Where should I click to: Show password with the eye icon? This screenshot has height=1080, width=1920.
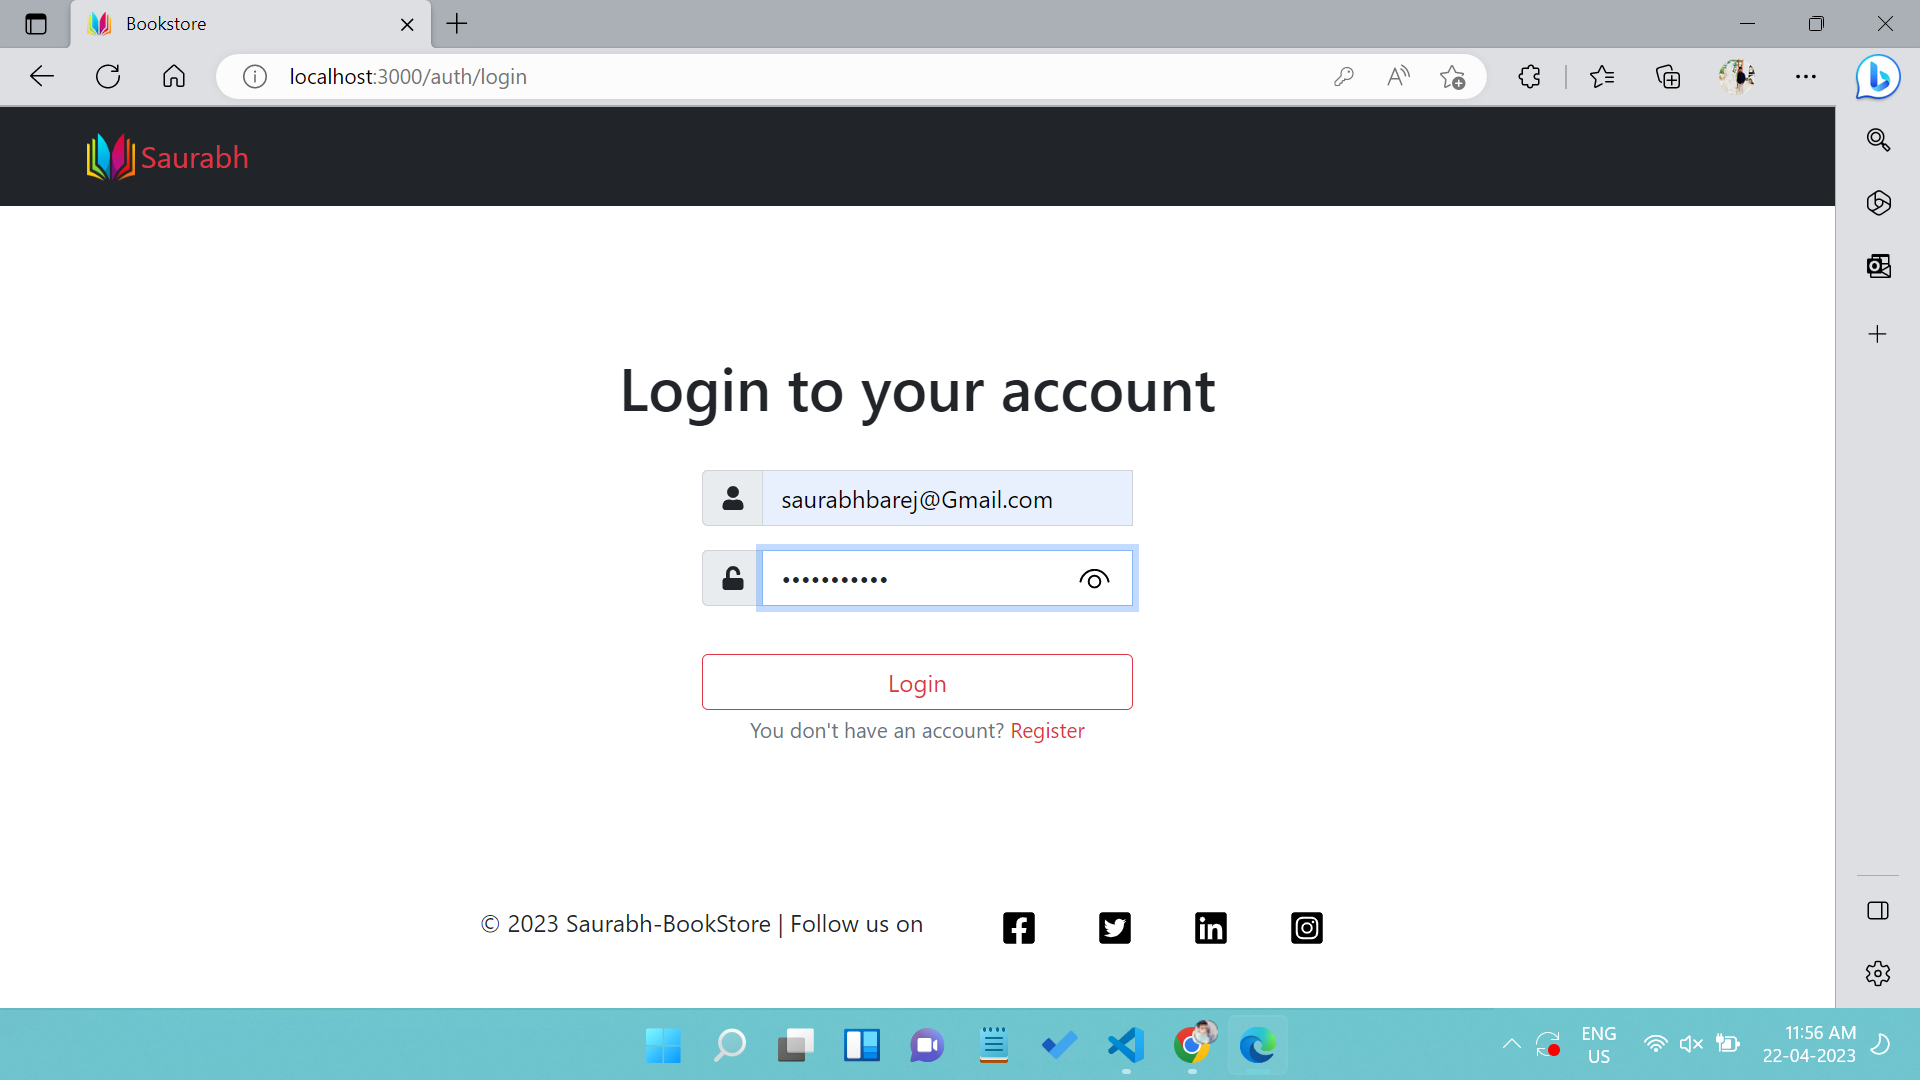(x=1094, y=579)
